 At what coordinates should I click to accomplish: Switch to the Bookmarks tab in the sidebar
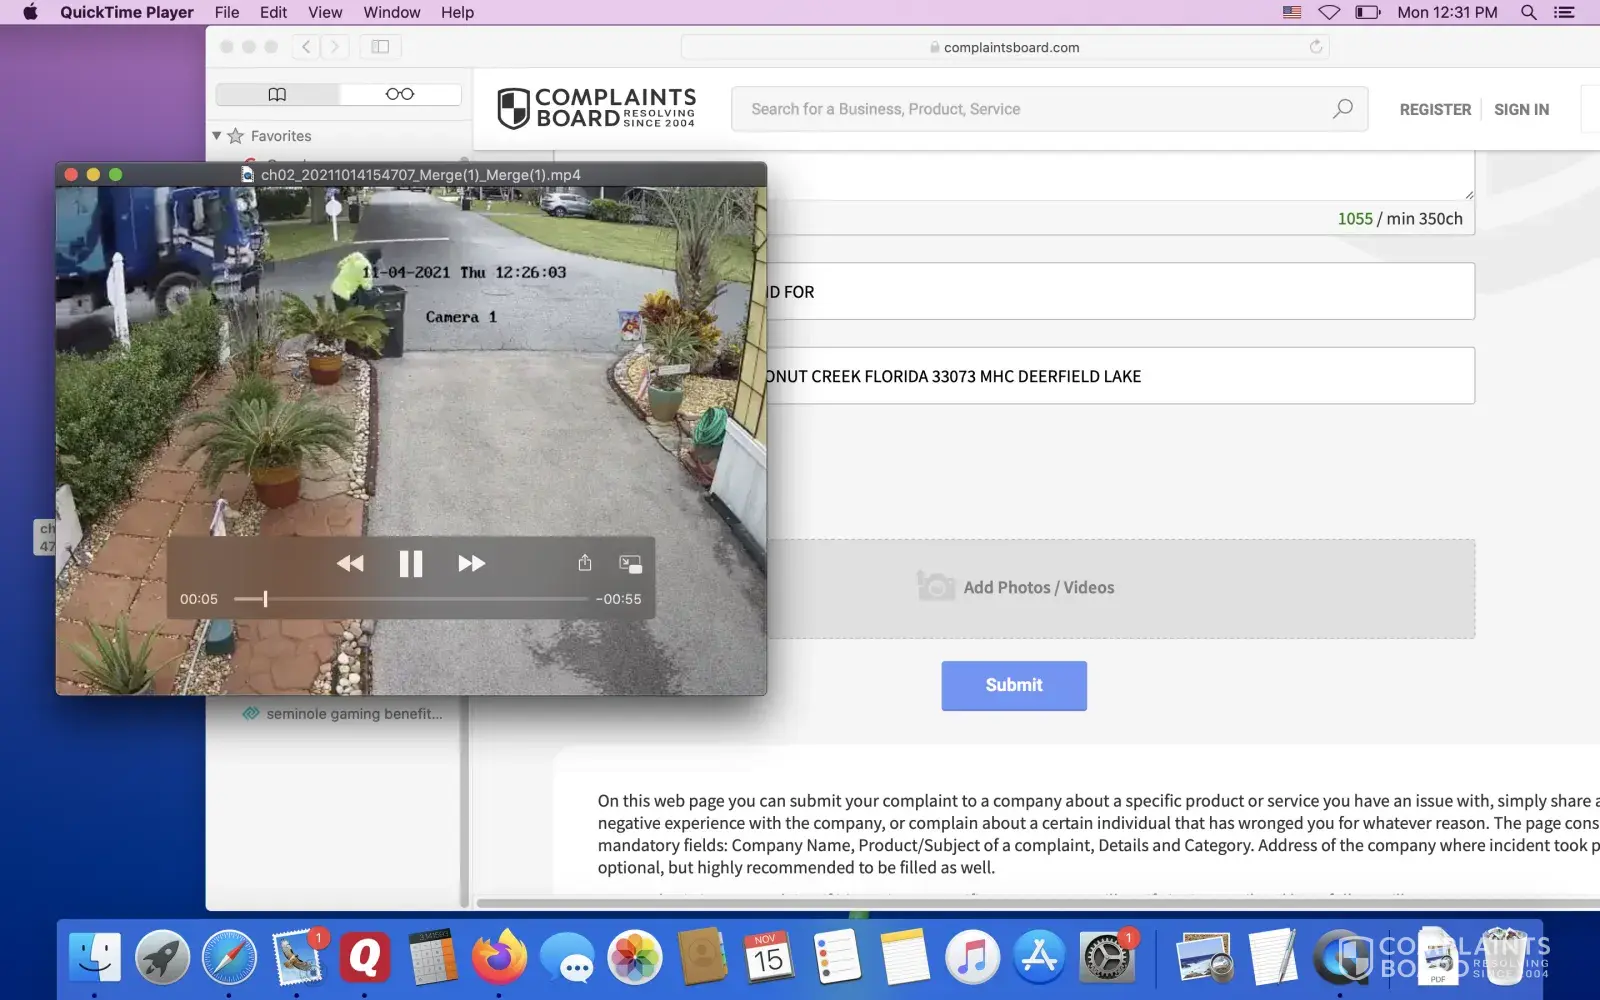point(278,94)
